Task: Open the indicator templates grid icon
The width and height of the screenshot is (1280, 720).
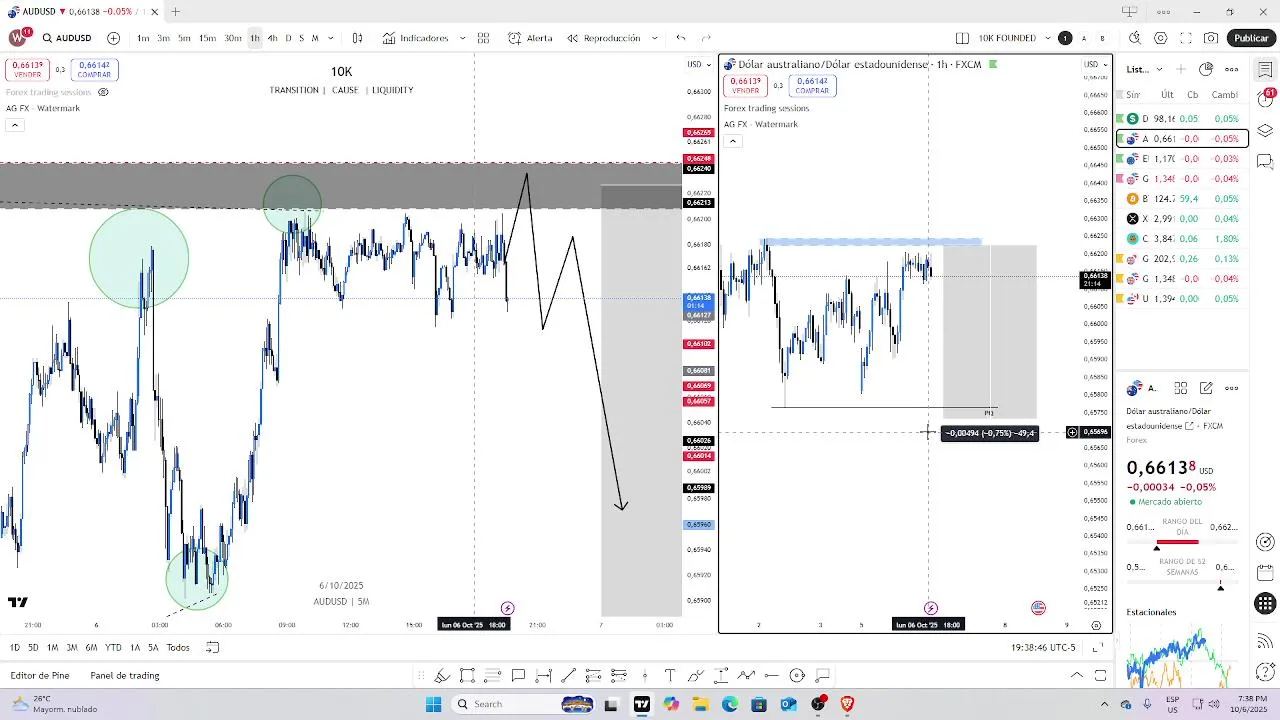Action: coord(483,38)
